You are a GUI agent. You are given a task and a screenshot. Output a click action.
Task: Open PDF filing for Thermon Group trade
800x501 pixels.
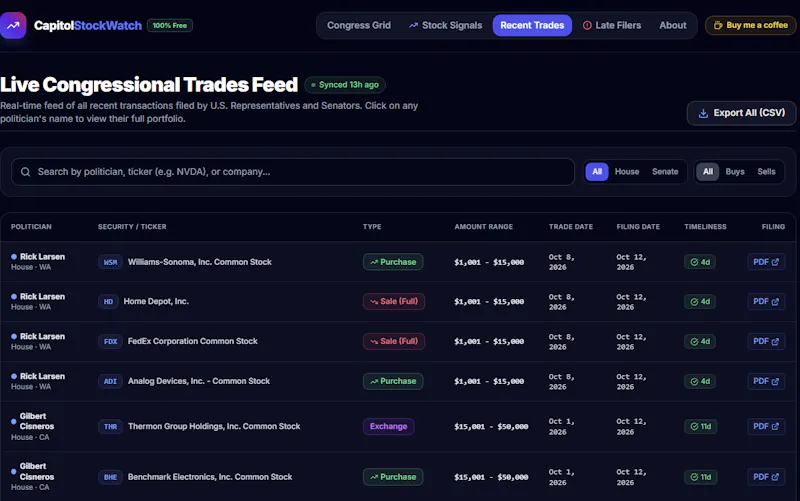pyautogui.click(x=766, y=427)
